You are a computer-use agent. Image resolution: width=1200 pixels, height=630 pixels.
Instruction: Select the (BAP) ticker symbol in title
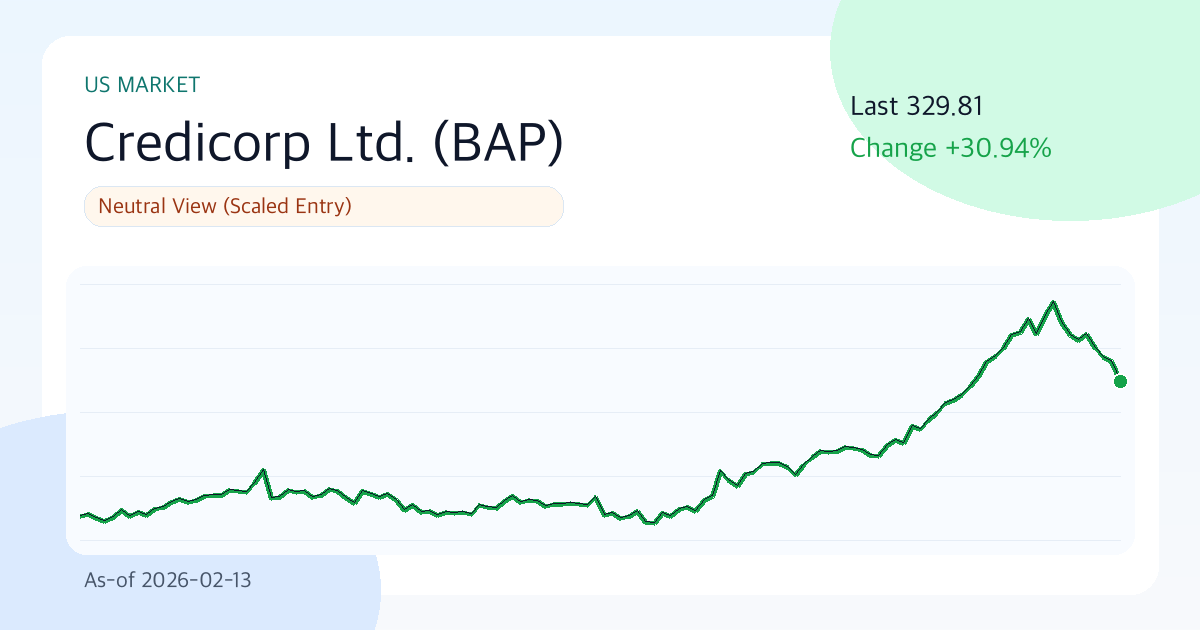click(x=498, y=143)
